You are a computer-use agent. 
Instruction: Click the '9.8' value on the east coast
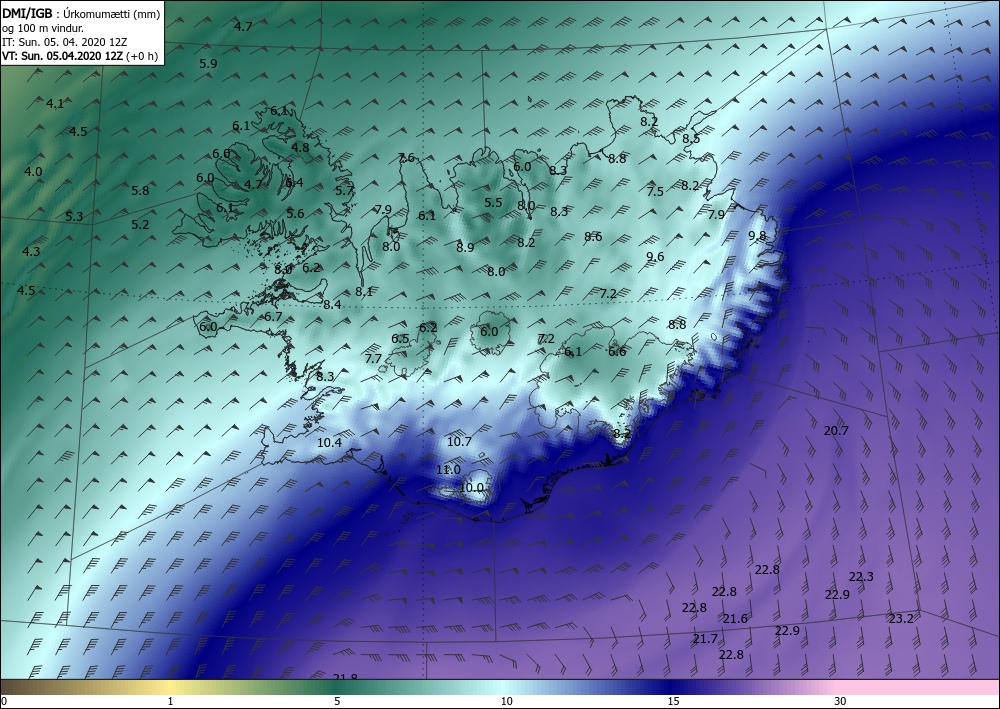point(757,236)
